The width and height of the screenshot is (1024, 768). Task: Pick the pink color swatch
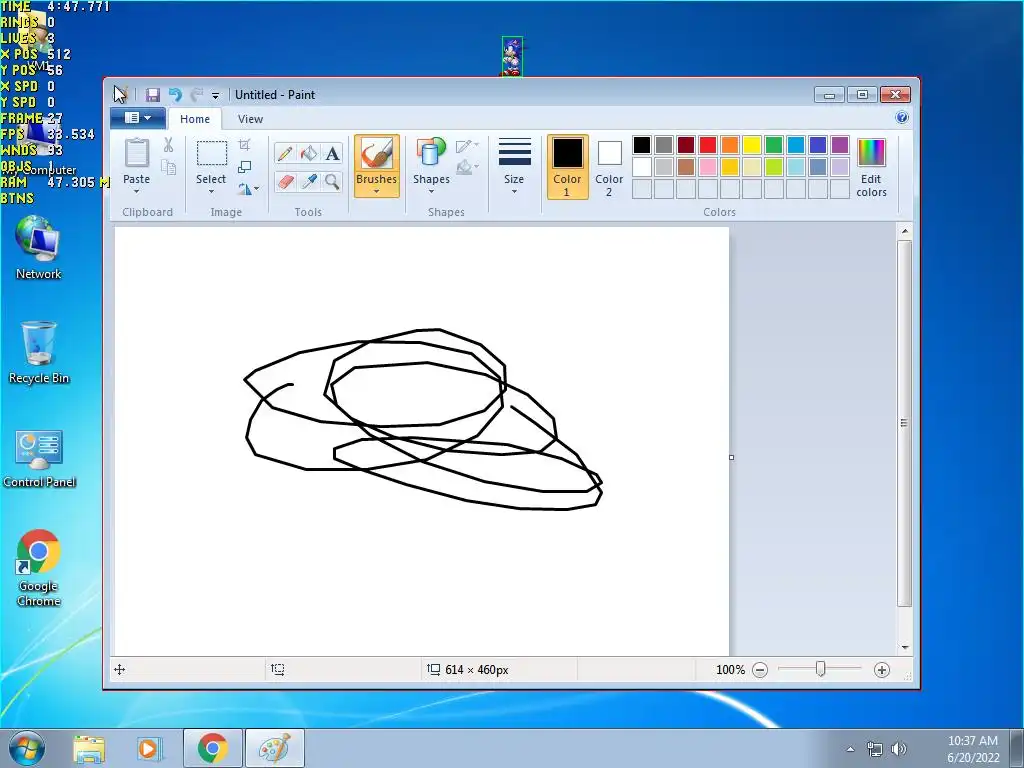(x=708, y=167)
